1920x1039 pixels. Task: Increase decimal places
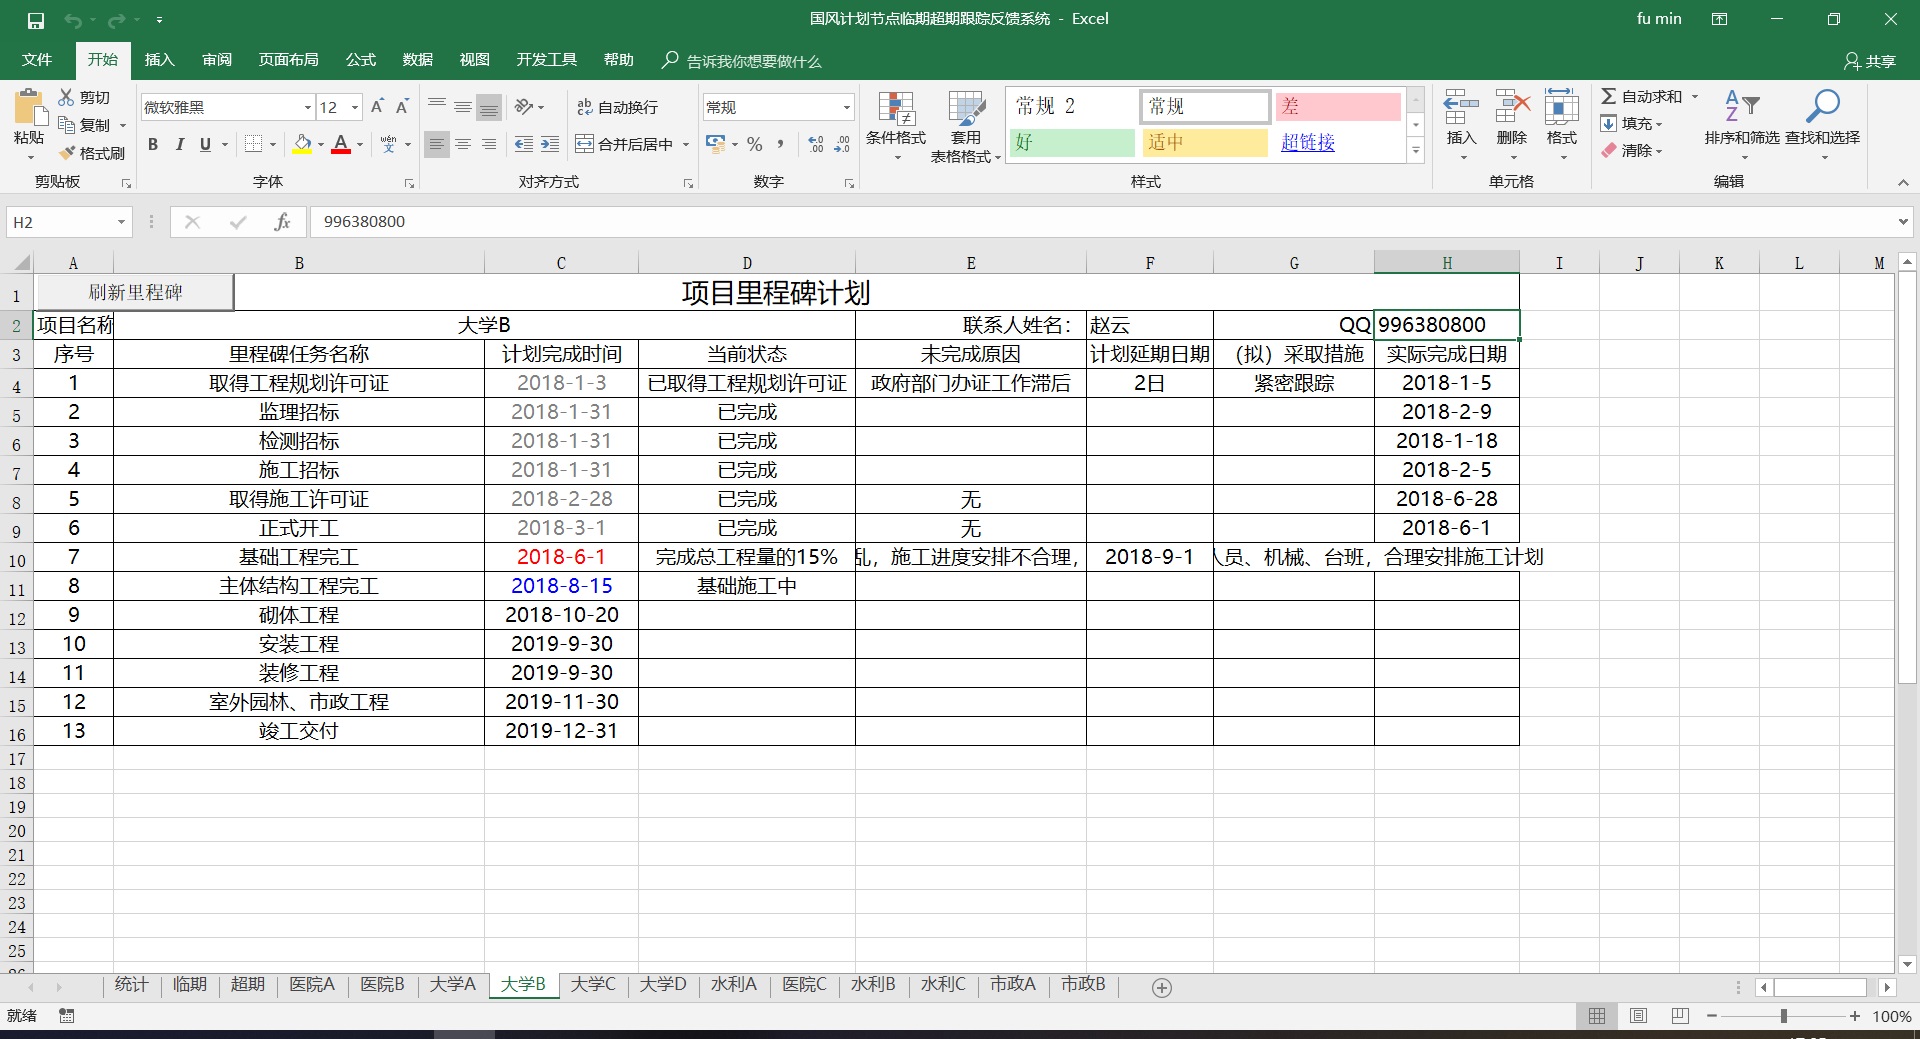pos(816,144)
